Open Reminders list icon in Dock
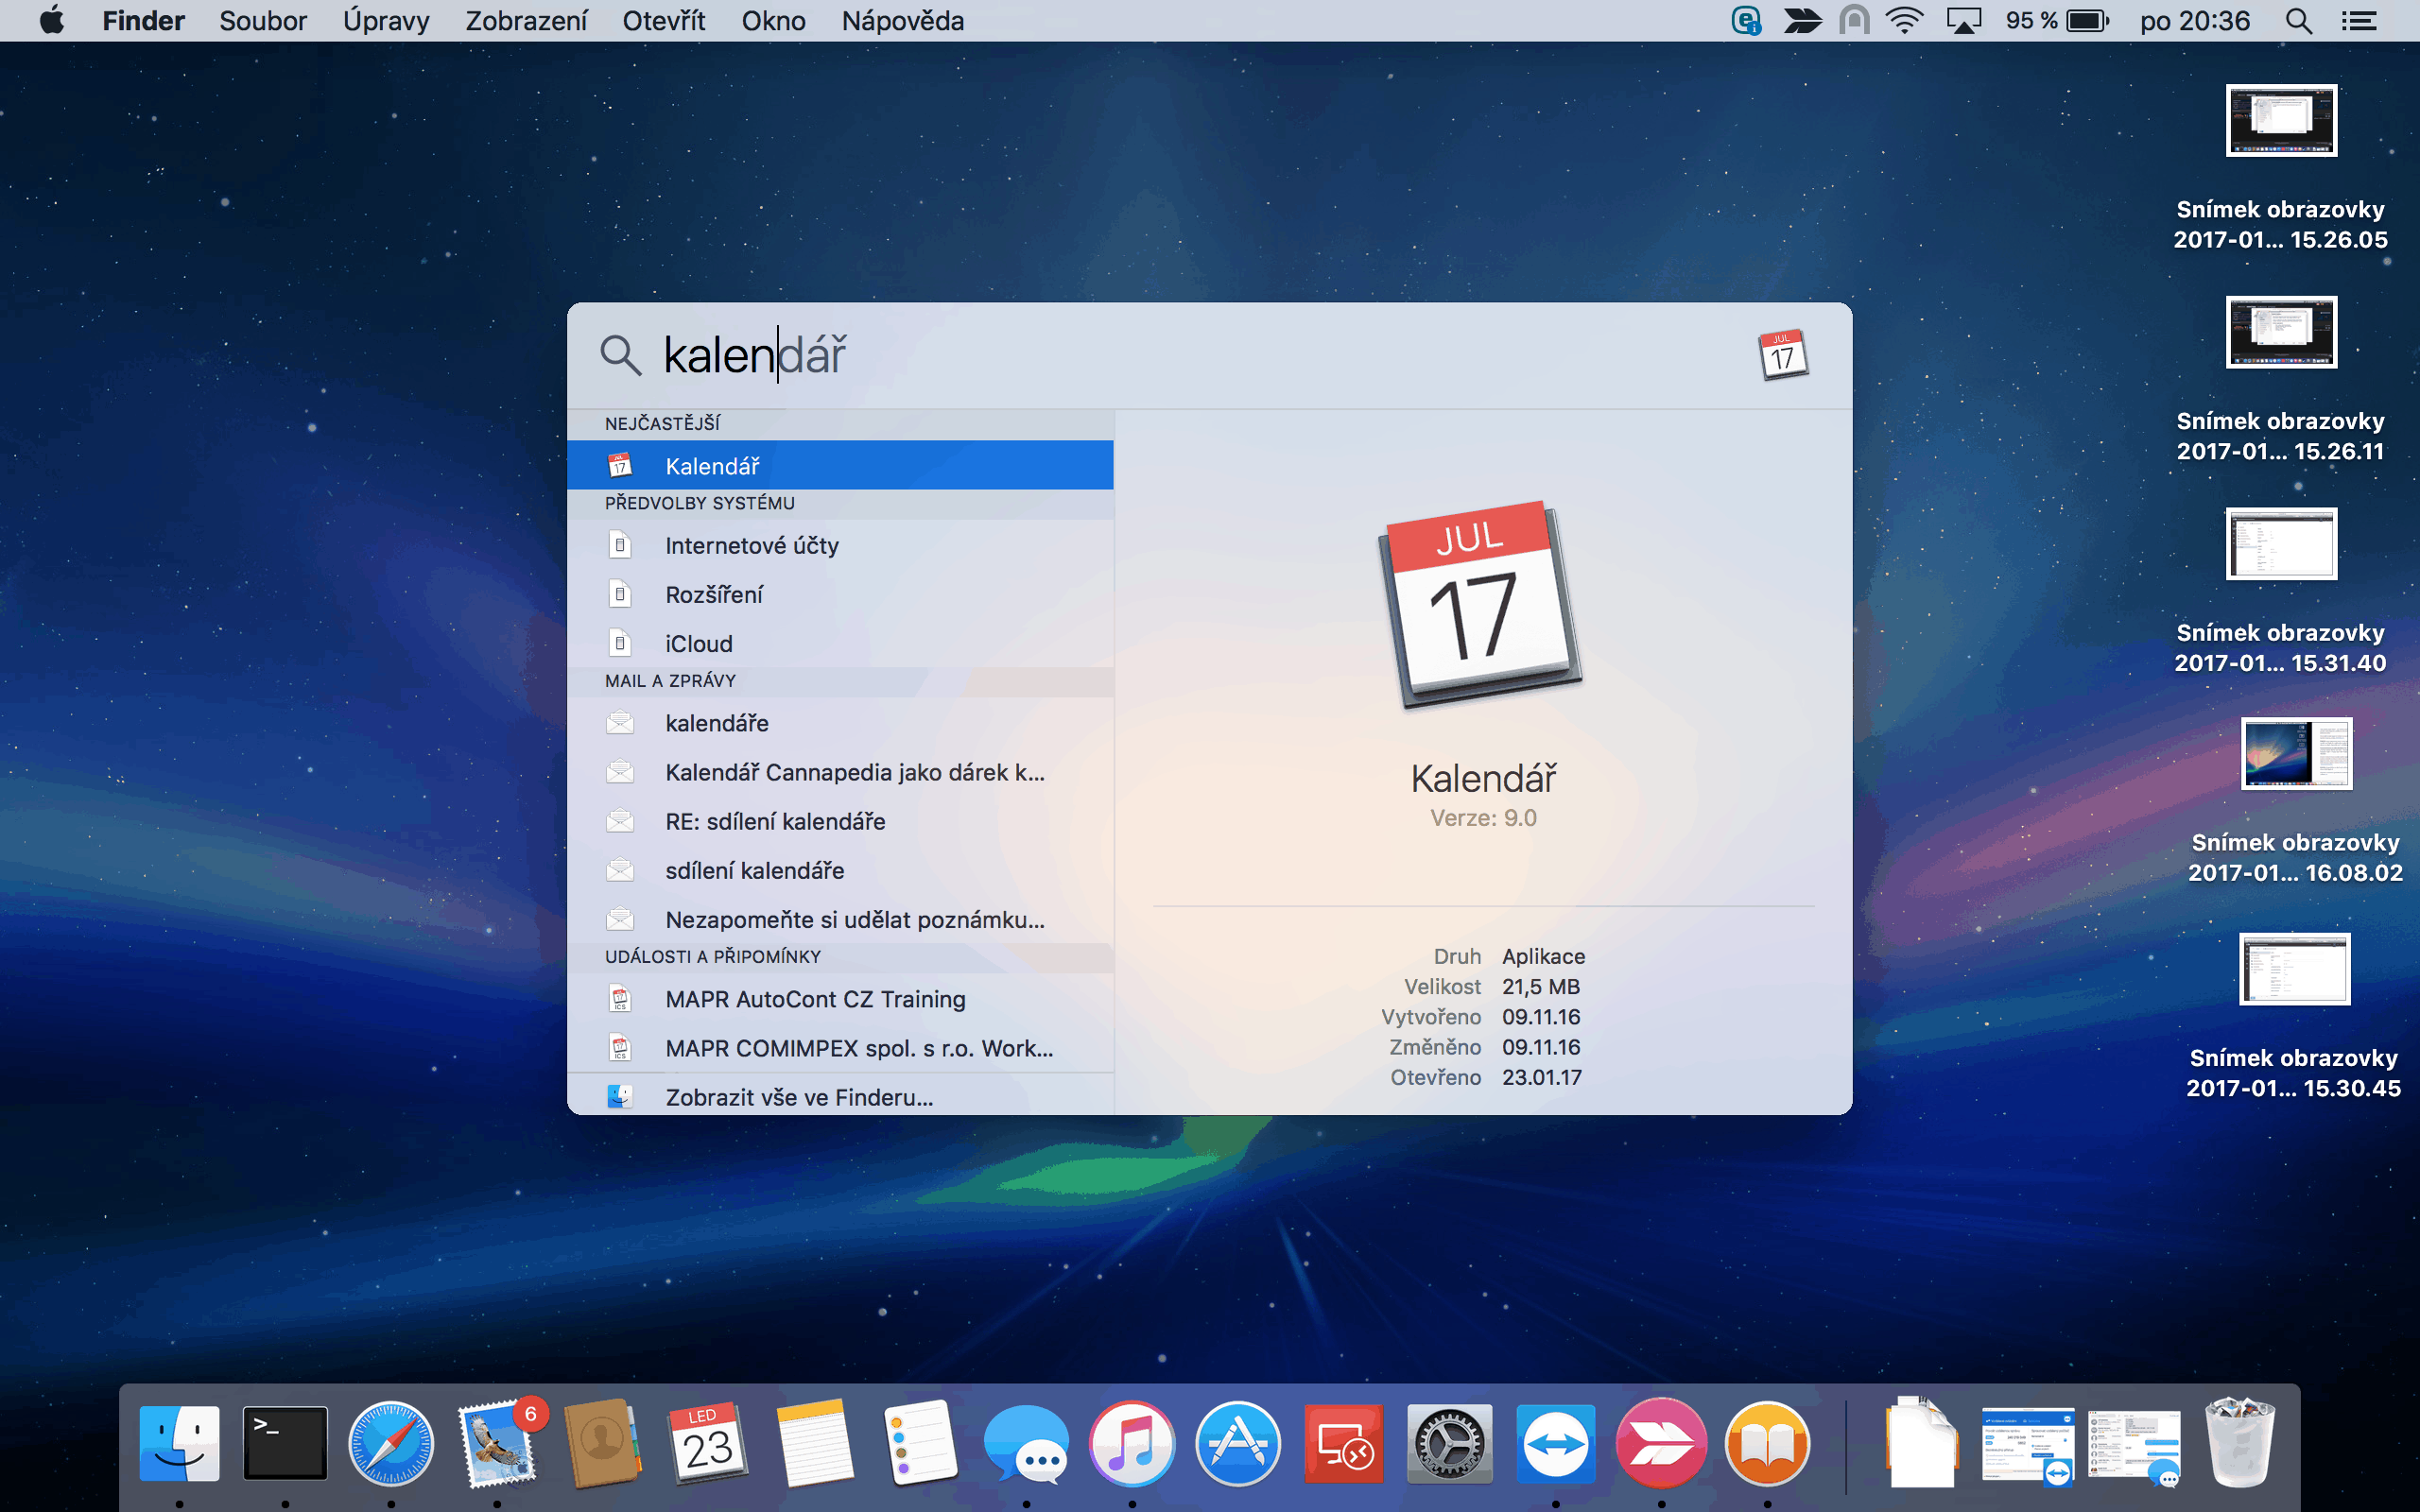The width and height of the screenshot is (2420, 1512). 921,1443
